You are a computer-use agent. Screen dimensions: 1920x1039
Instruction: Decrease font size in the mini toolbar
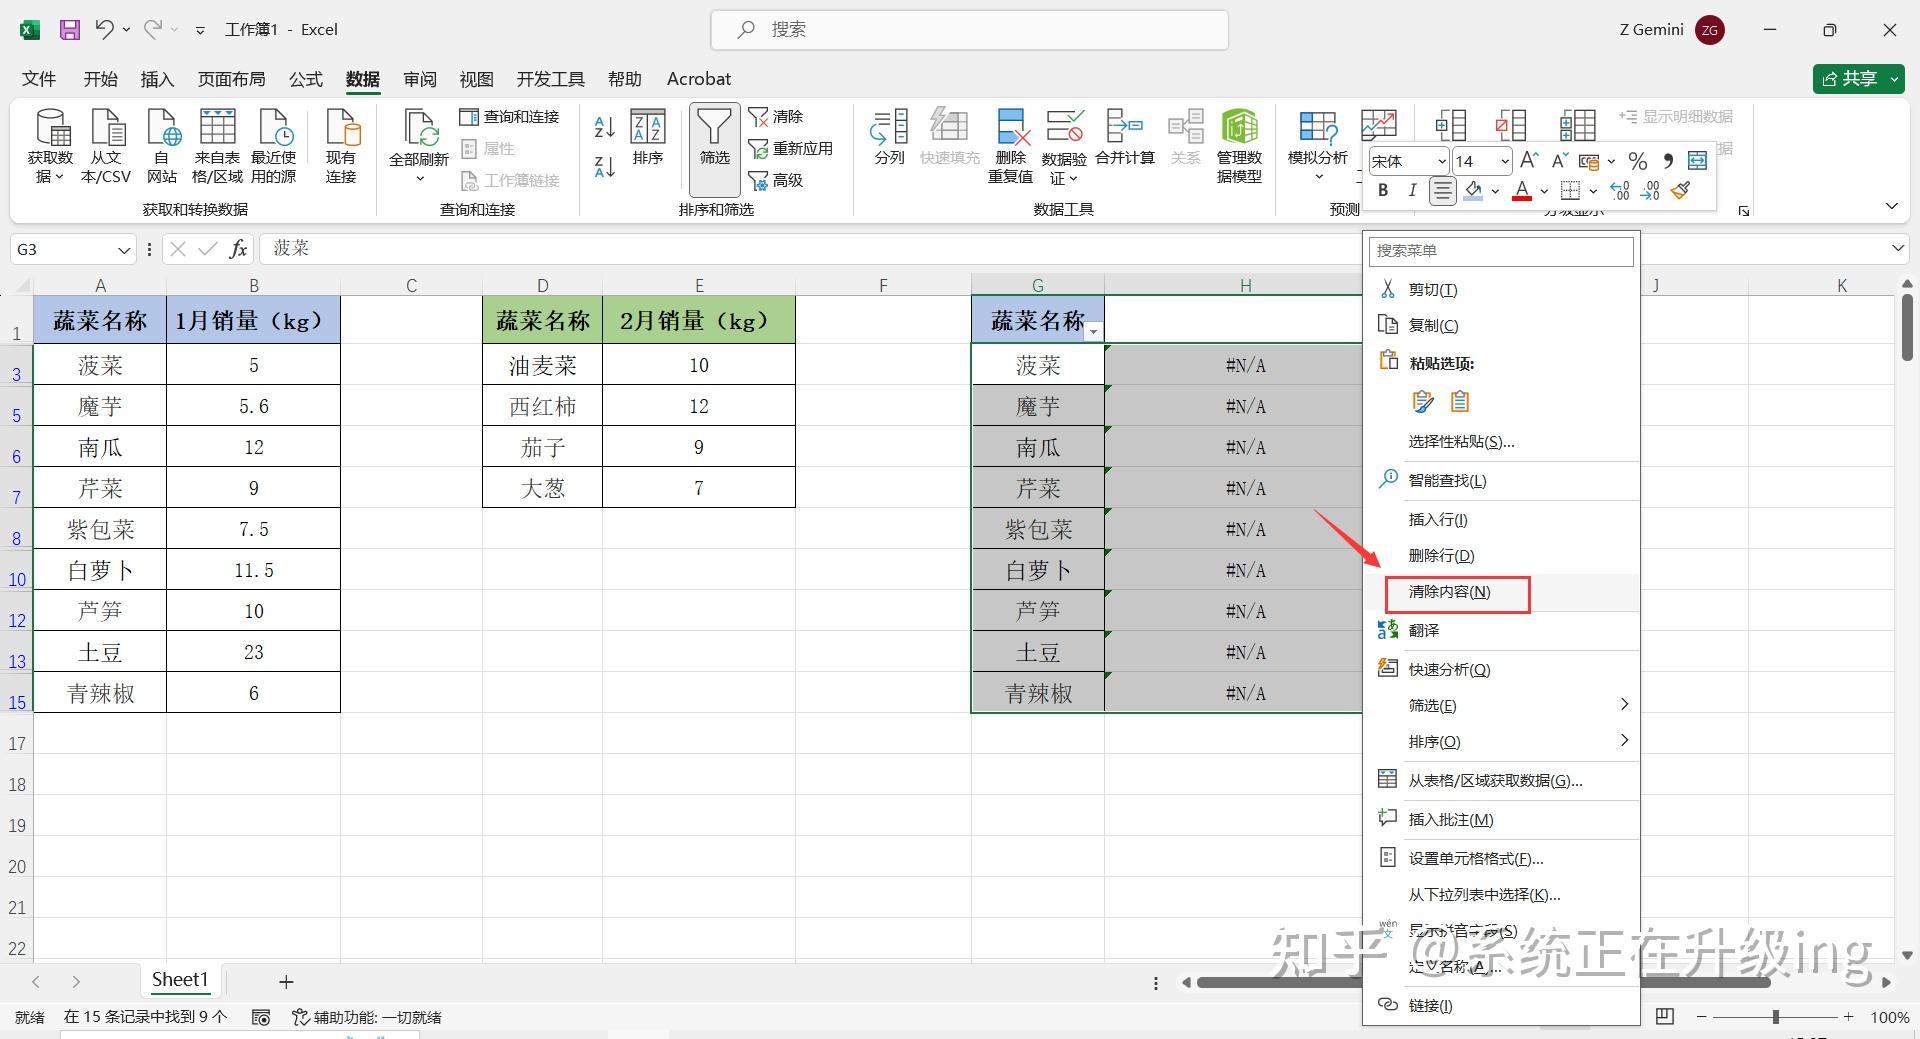coord(1560,161)
